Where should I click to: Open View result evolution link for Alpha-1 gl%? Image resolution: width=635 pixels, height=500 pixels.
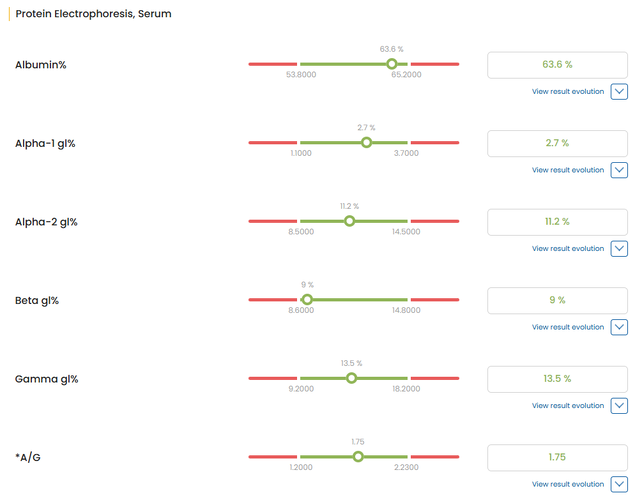pyautogui.click(x=567, y=170)
